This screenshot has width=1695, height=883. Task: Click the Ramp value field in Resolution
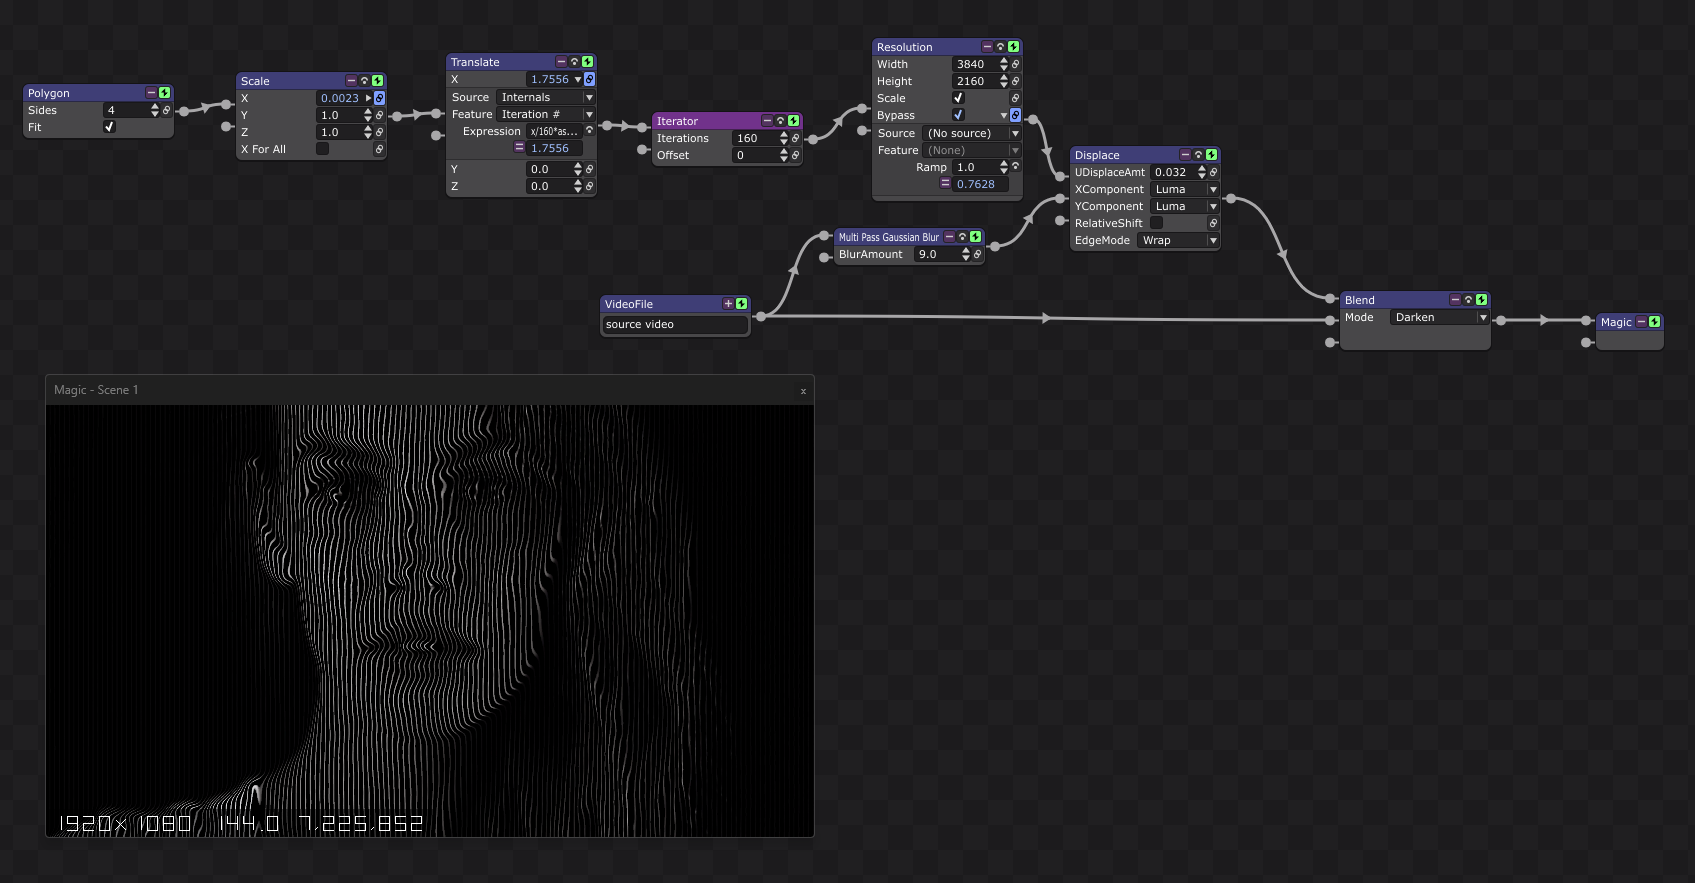point(975,167)
